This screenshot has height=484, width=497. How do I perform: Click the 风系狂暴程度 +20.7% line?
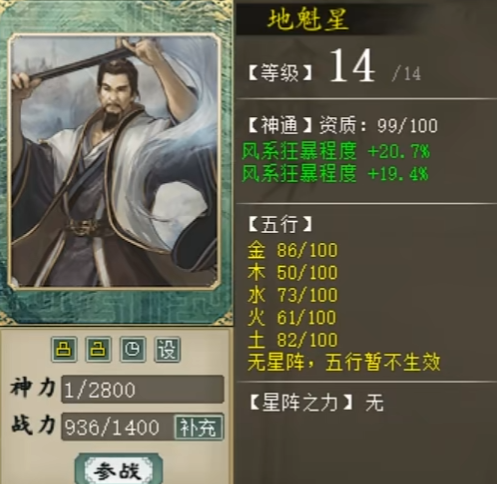coord(335,151)
